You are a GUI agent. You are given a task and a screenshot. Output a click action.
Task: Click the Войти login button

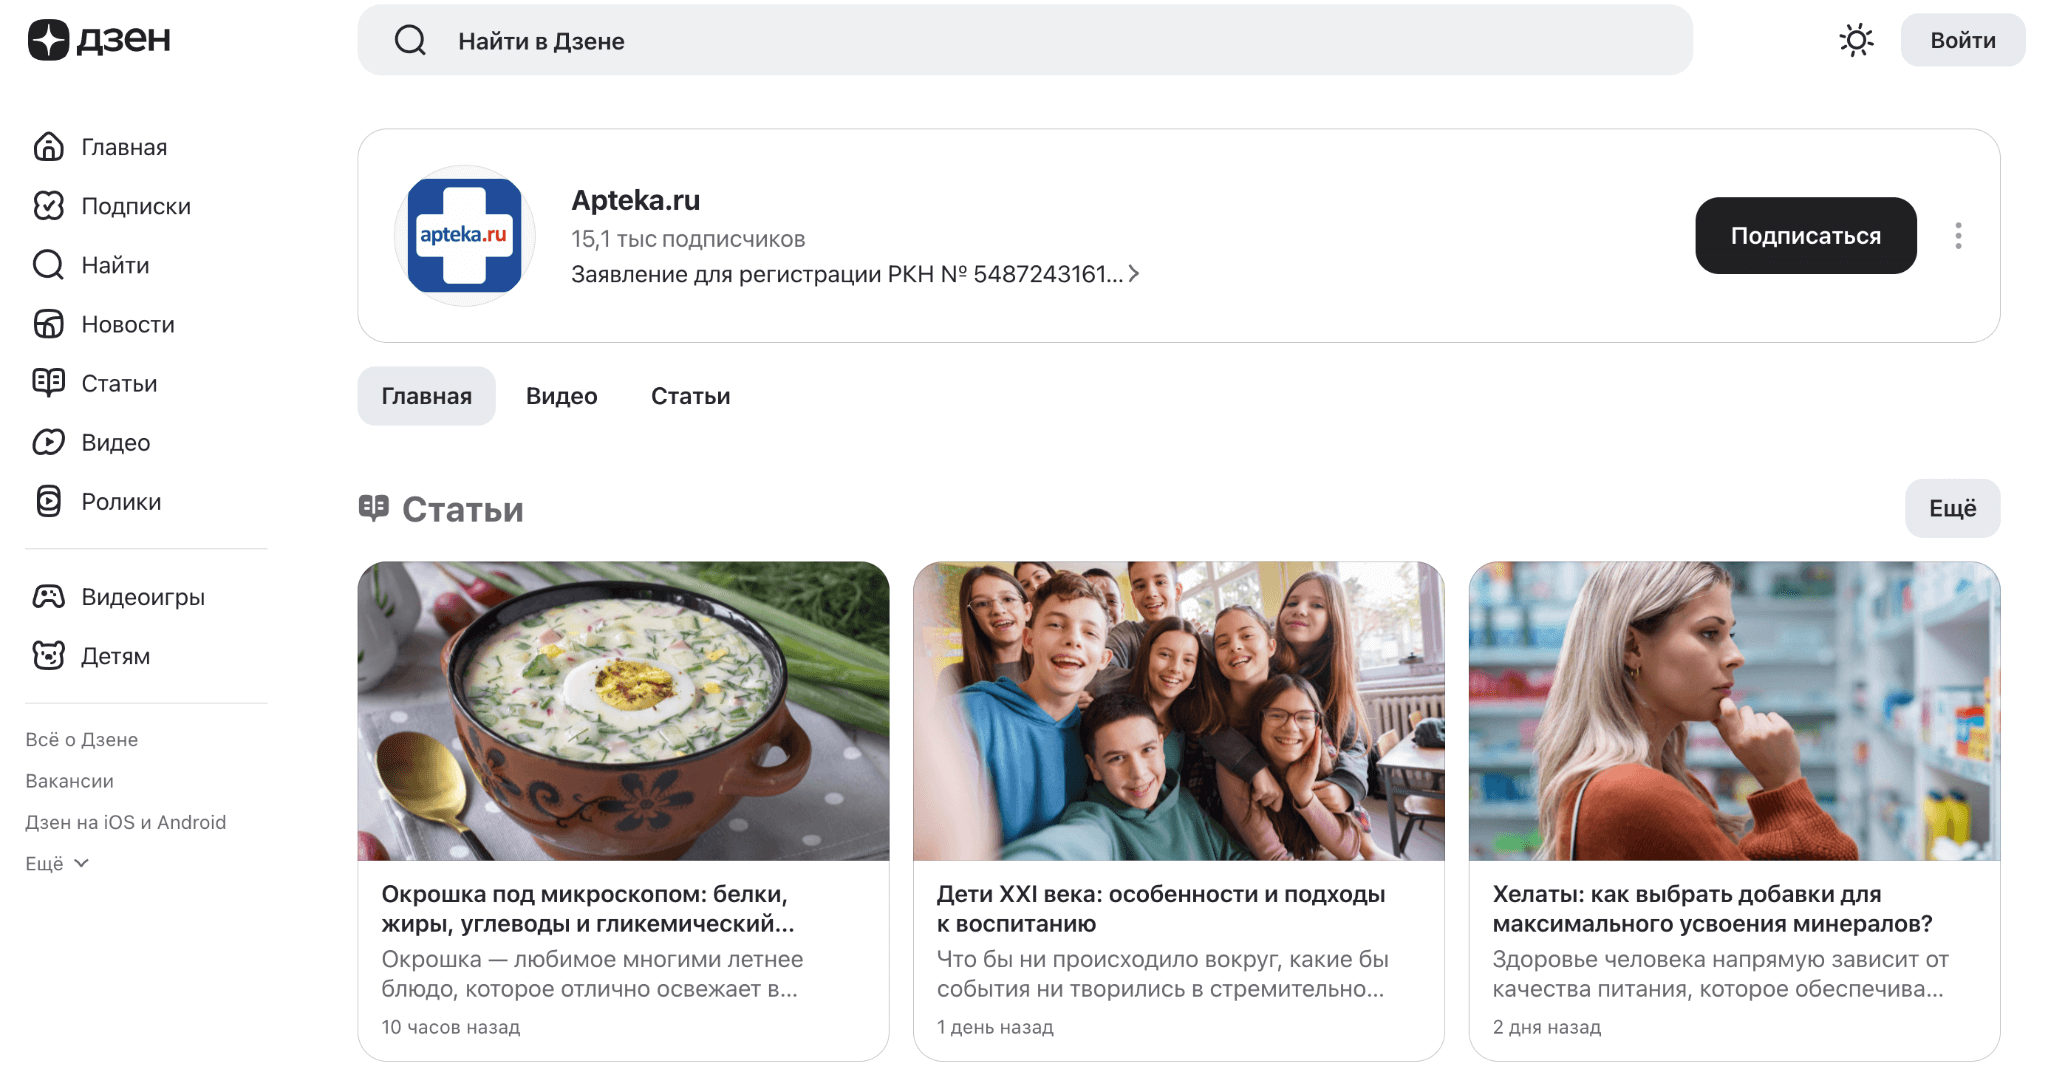(1962, 40)
